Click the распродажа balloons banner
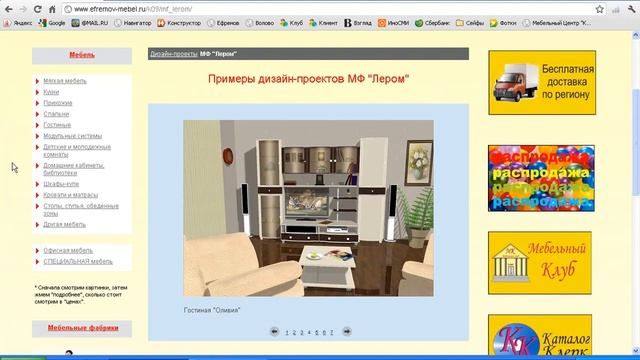Image resolution: width=640 pixels, height=360 pixels. [541, 178]
